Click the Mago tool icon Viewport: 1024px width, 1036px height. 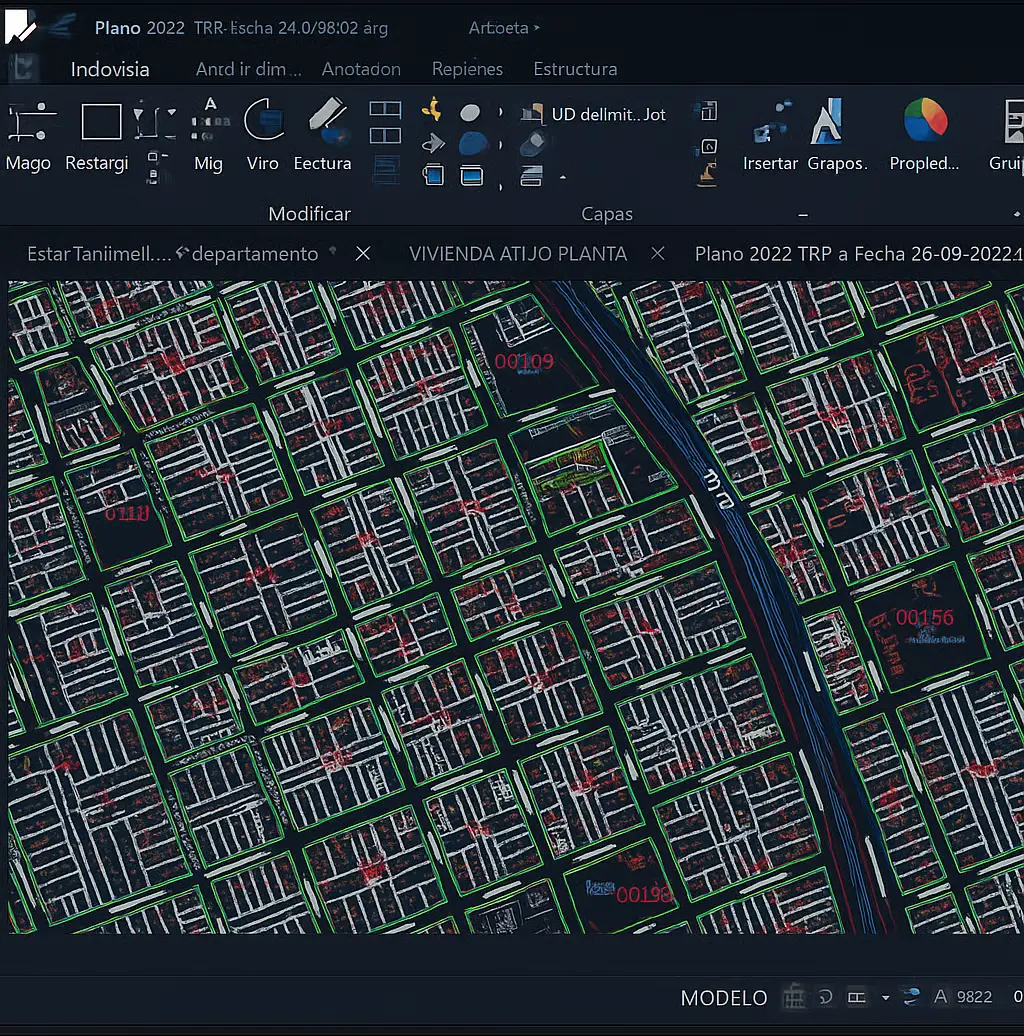click(x=32, y=122)
